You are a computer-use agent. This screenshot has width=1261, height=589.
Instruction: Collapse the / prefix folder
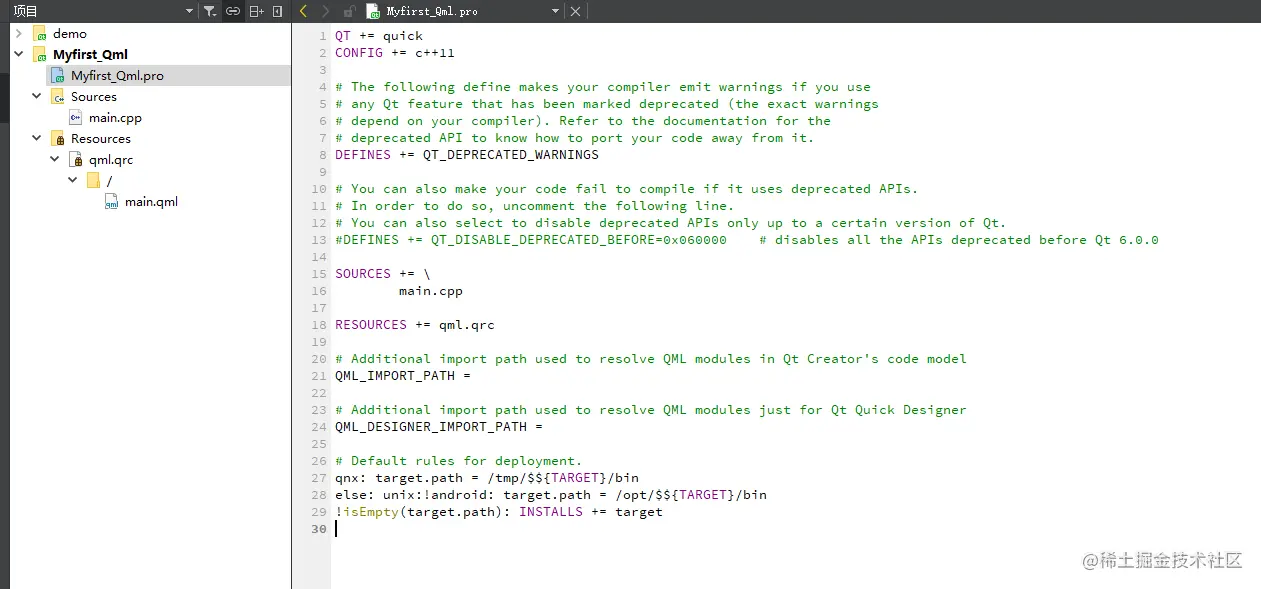coord(73,180)
